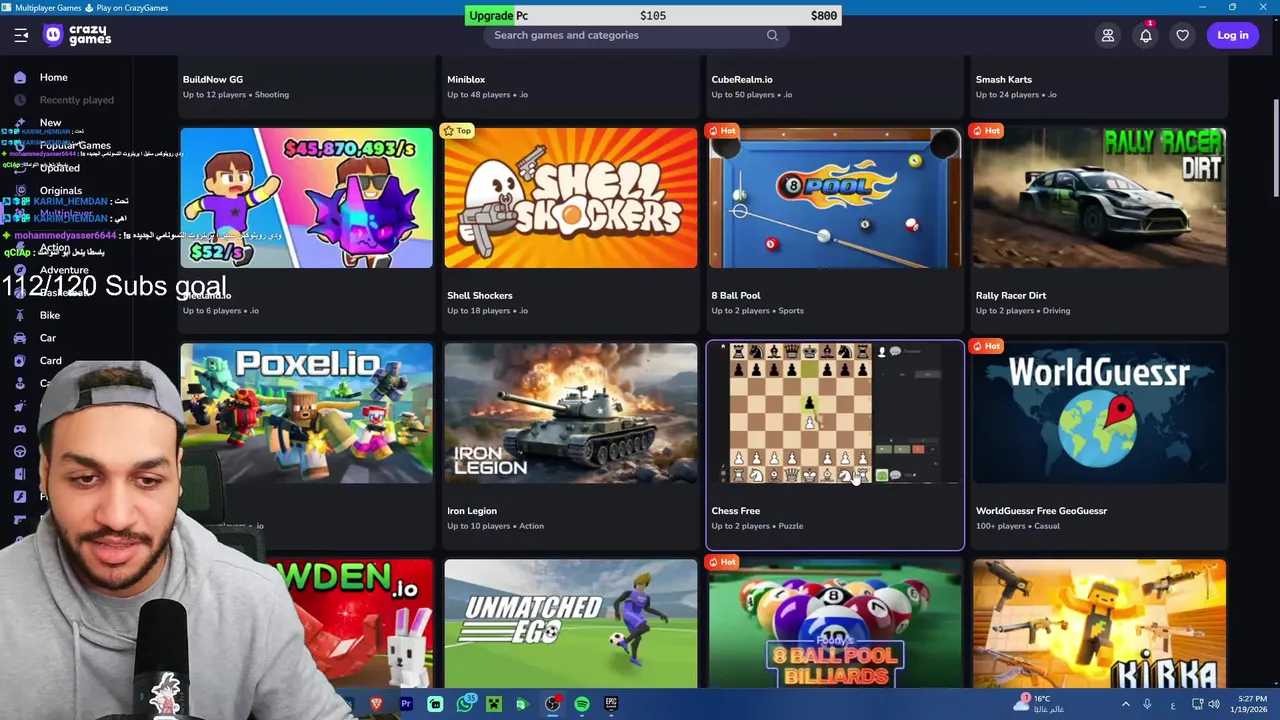1280x720 pixels.
Task: Click Rally Racer Dirt title text
Action: point(1011,295)
